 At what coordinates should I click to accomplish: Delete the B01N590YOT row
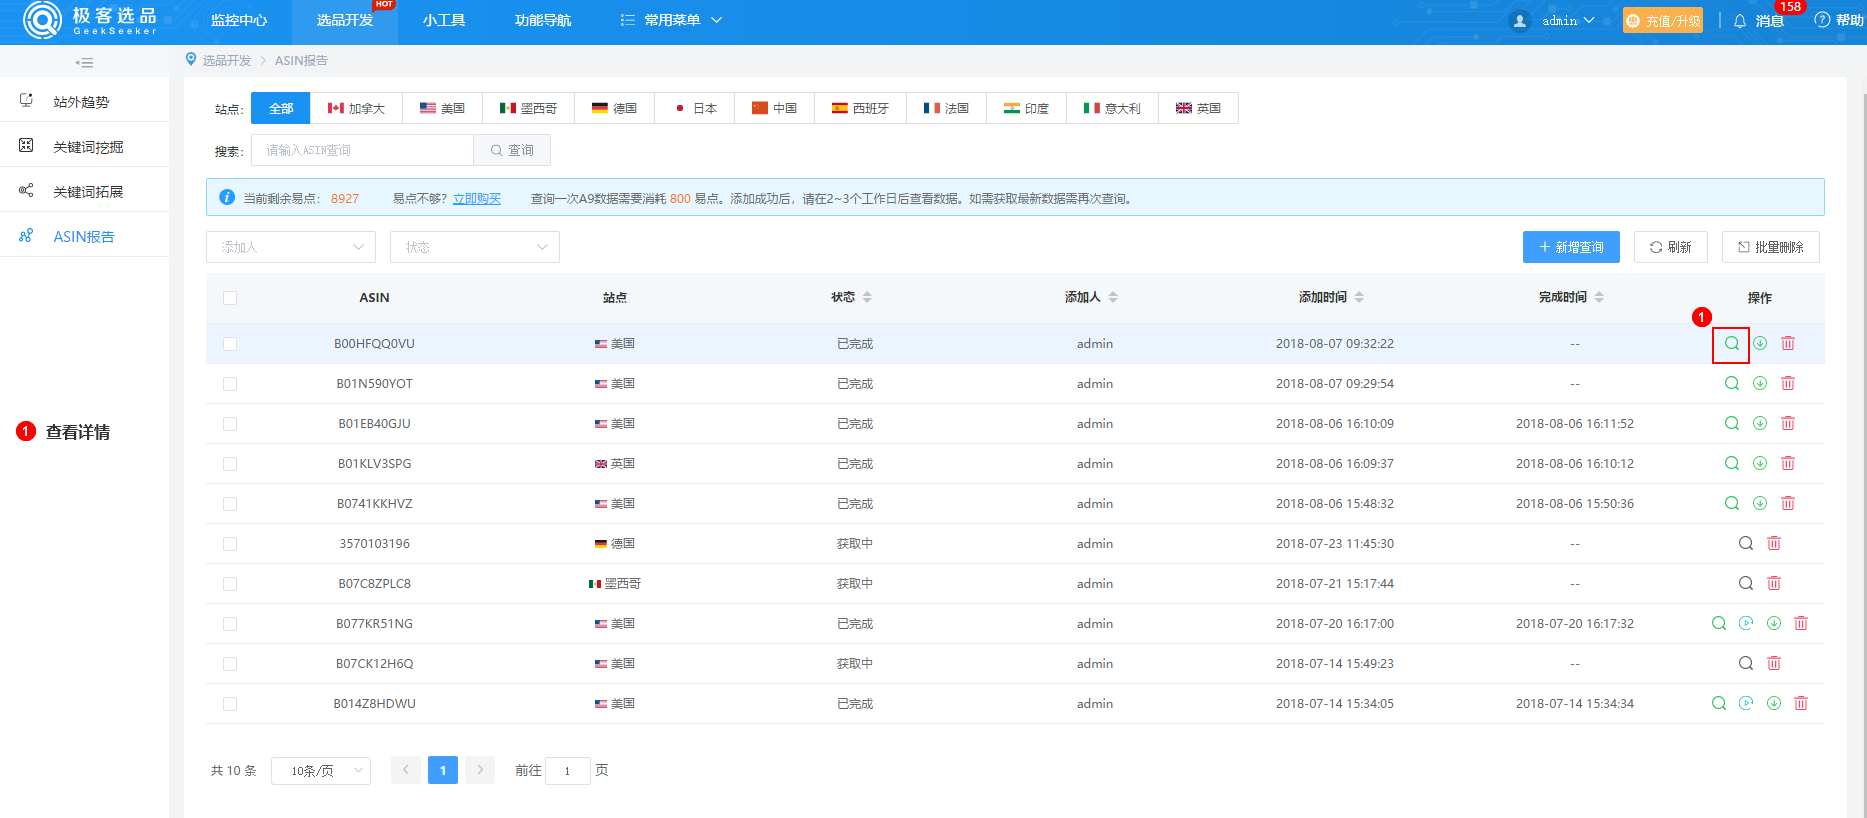click(x=1788, y=383)
